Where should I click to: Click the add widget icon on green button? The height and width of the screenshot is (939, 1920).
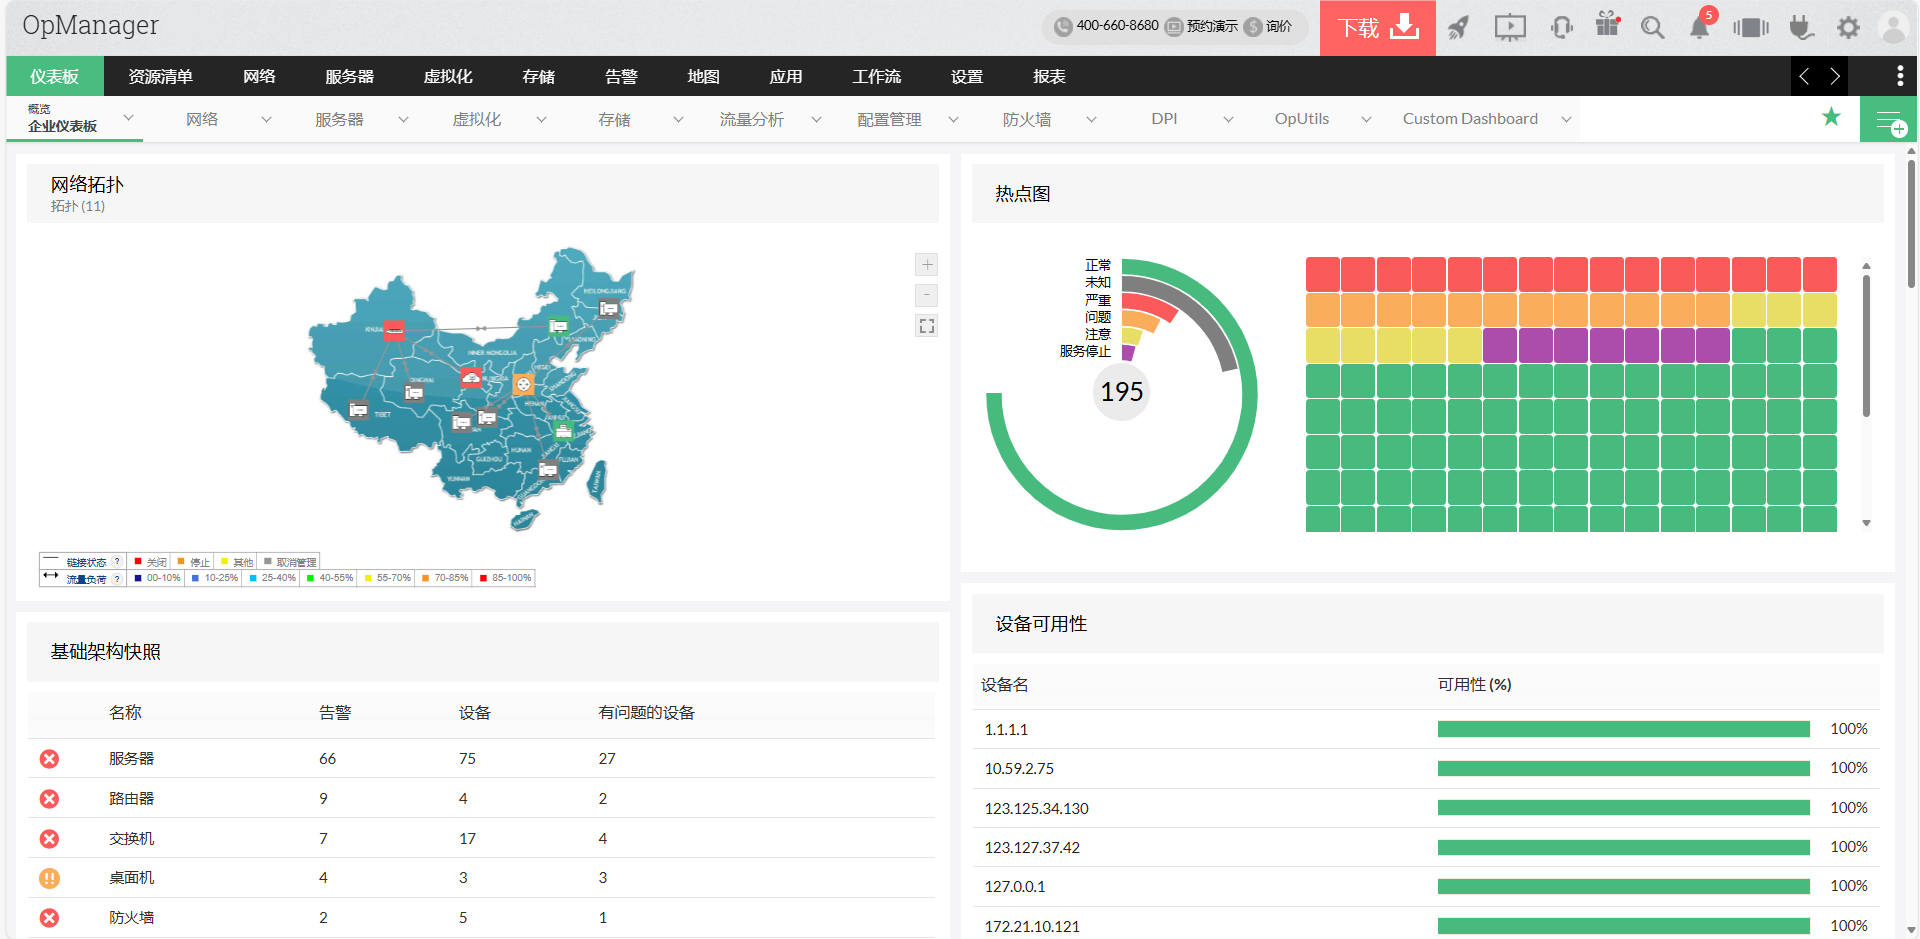click(1889, 121)
